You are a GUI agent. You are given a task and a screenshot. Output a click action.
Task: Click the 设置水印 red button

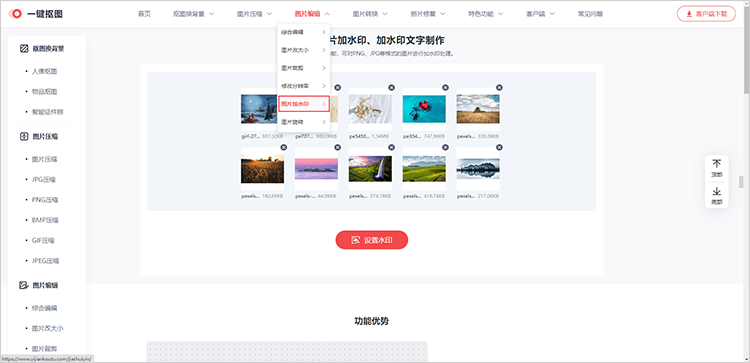click(372, 240)
